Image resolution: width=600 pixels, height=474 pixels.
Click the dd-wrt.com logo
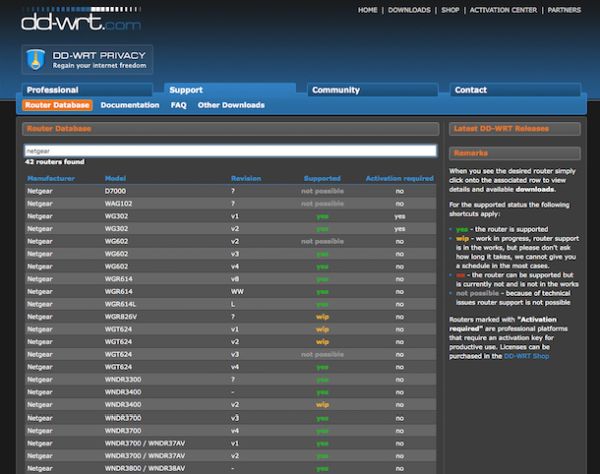pyautogui.click(x=81, y=19)
